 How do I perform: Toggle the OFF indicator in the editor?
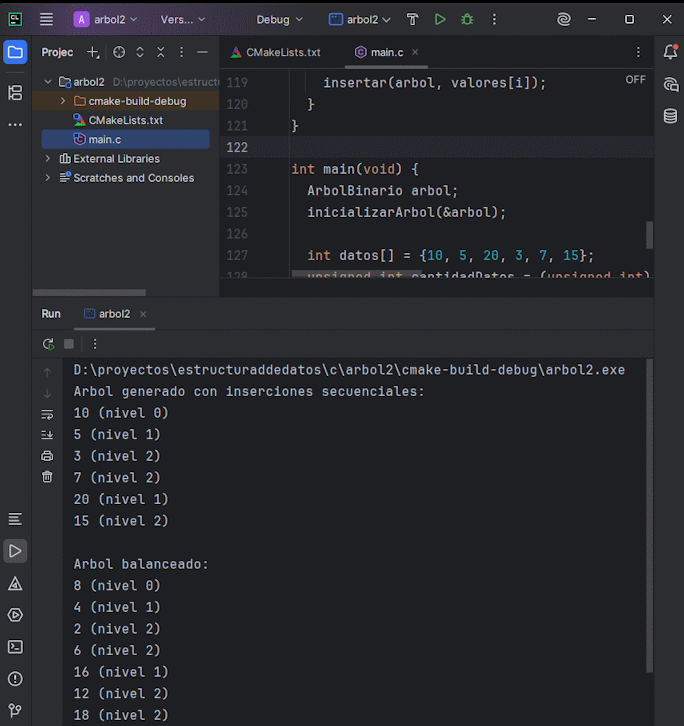click(x=636, y=80)
